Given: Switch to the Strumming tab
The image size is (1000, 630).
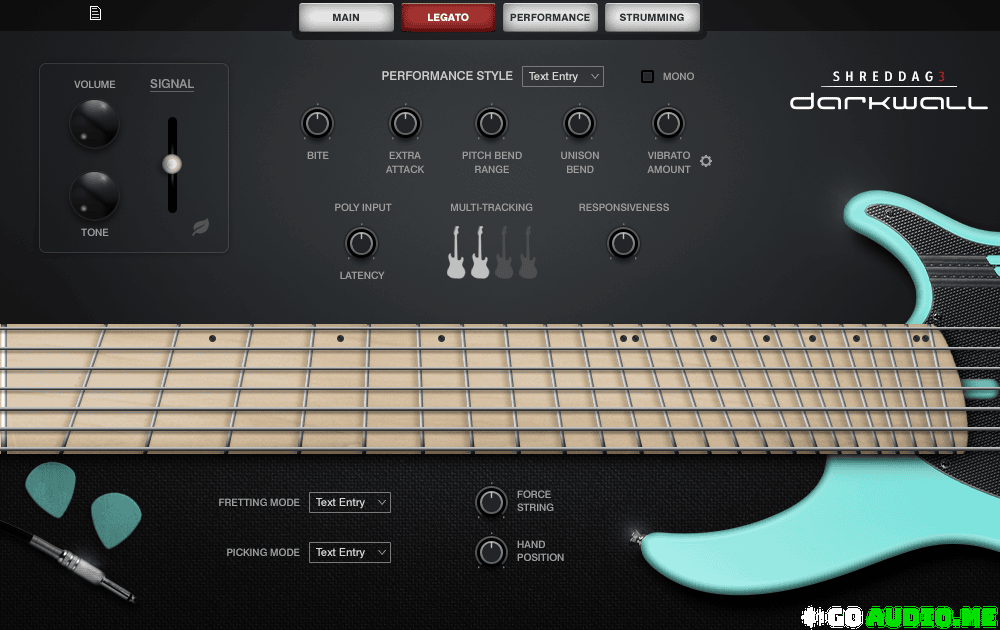Looking at the screenshot, I should click(652, 17).
